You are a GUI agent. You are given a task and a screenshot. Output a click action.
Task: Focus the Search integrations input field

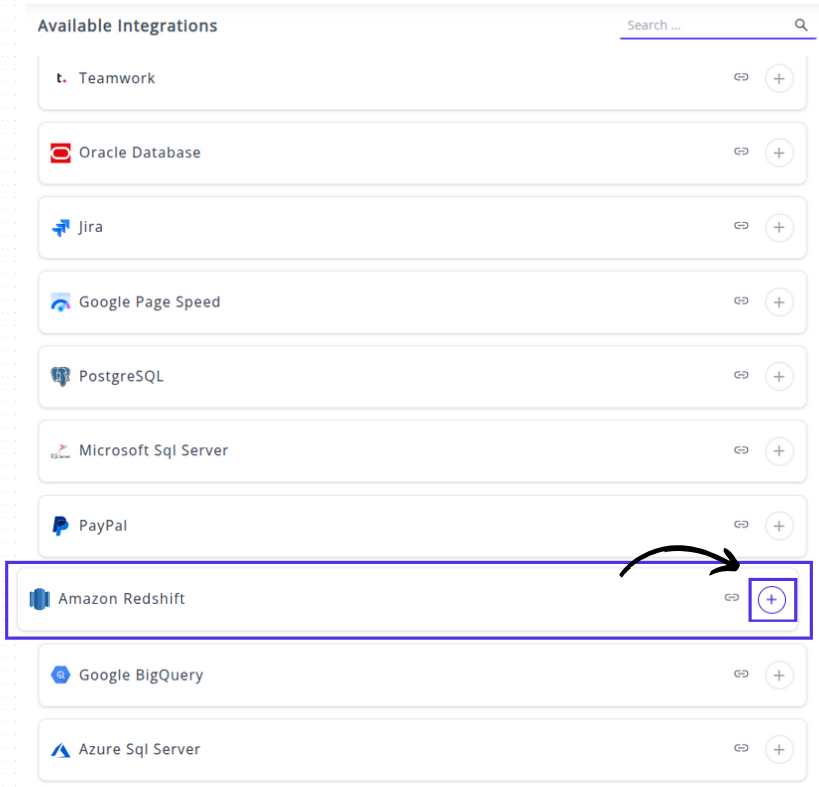pyautogui.click(x=705, y=26)
